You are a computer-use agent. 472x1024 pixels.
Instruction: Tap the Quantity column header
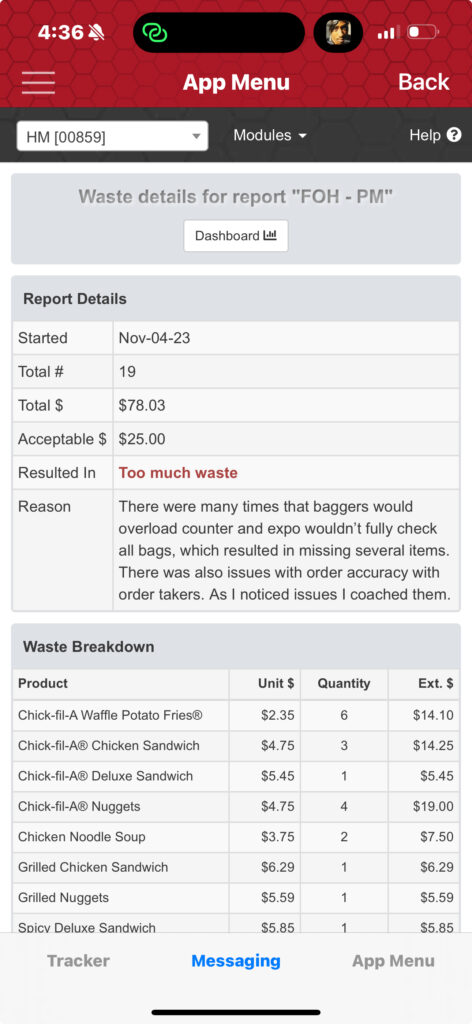[344, 684]
